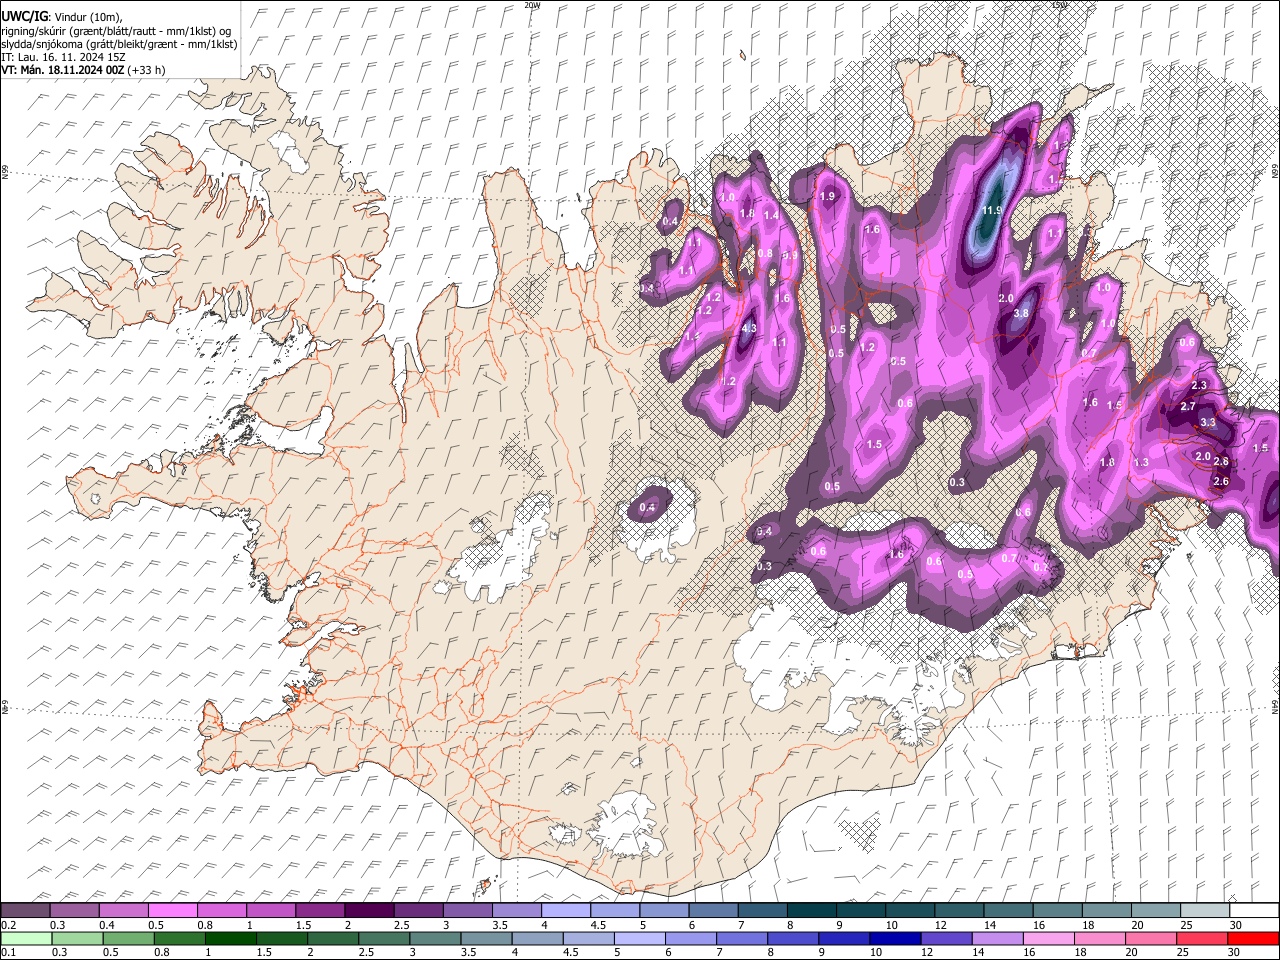Image resolution: width=1280 pixels, height=960 pixels.
Task: Choose the dark navy blue swatch in the lower legend
Action: tap(894, 938)
